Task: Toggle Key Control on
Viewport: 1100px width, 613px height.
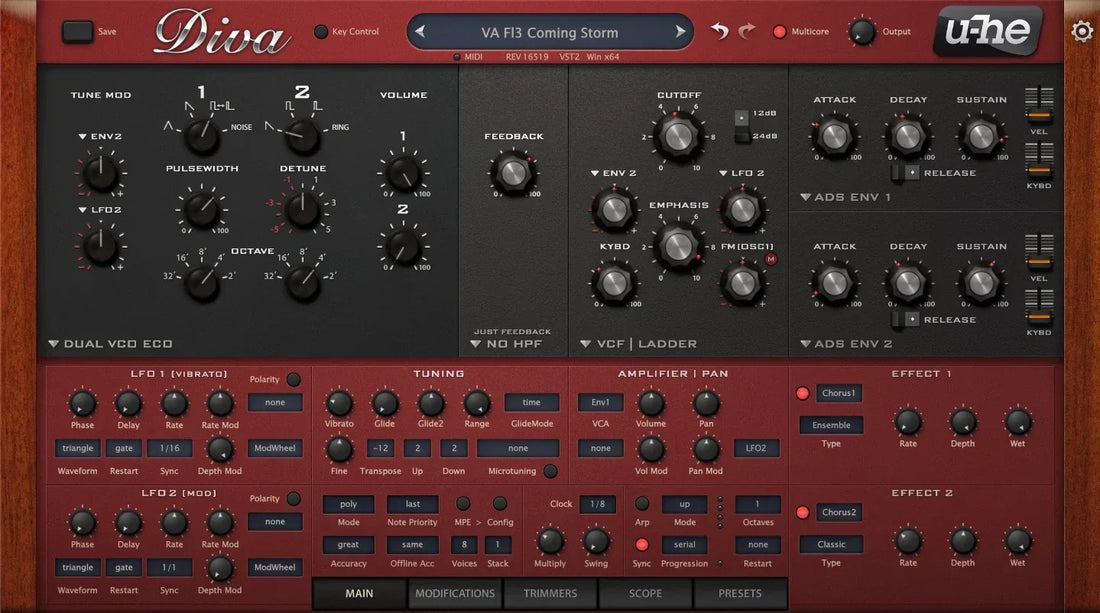Action: click(320, 31)
